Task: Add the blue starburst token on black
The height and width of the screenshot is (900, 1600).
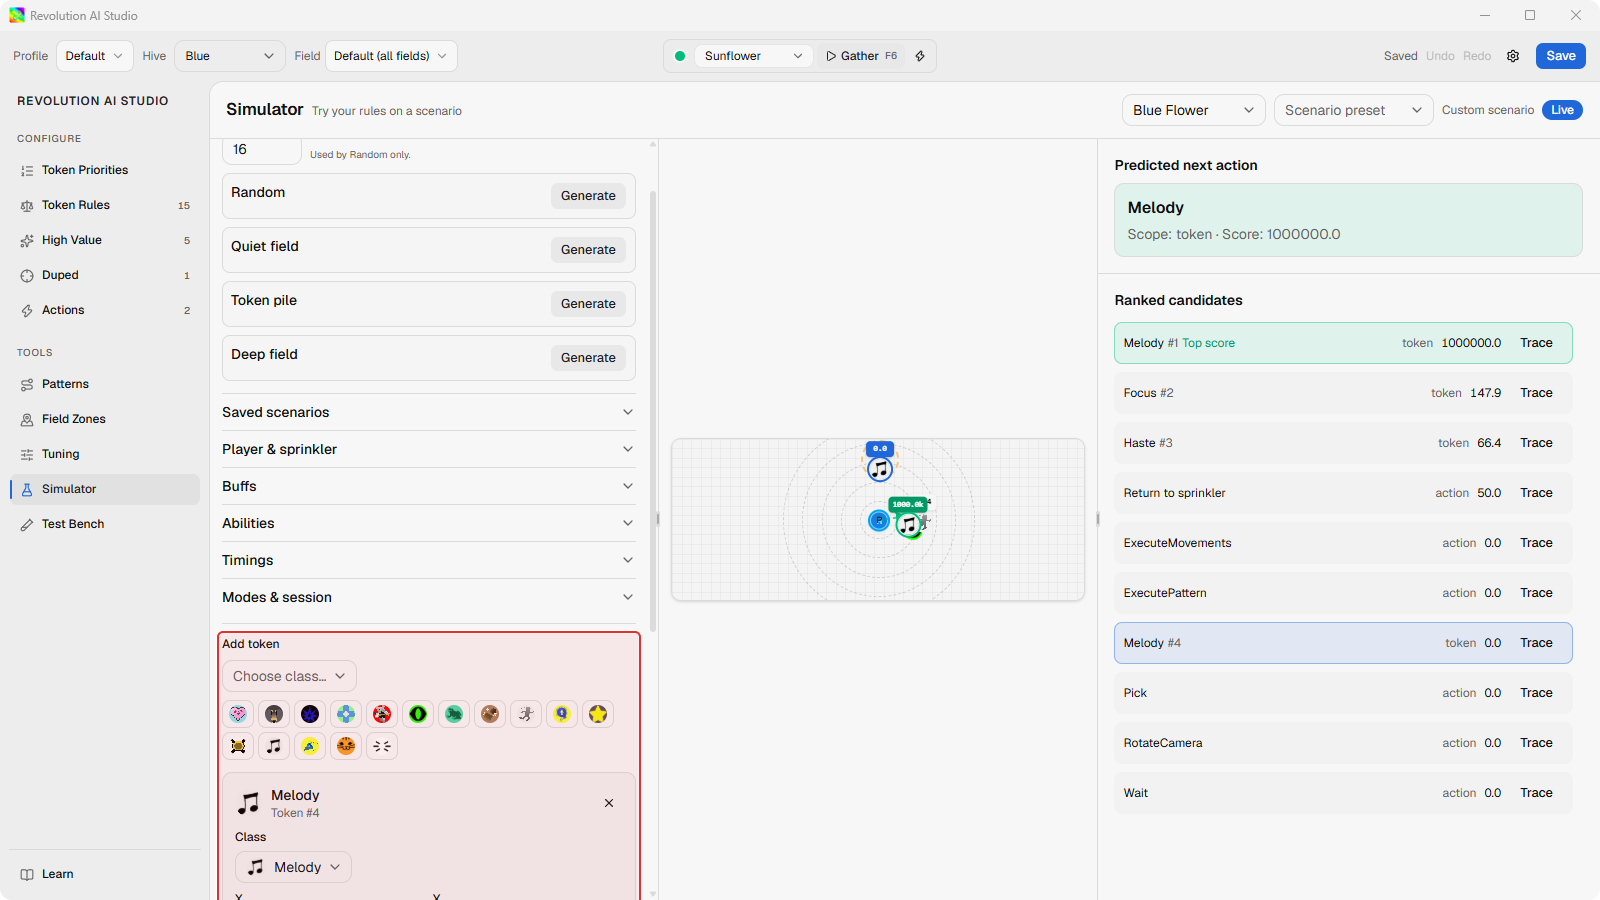Action: coord(310,714)
